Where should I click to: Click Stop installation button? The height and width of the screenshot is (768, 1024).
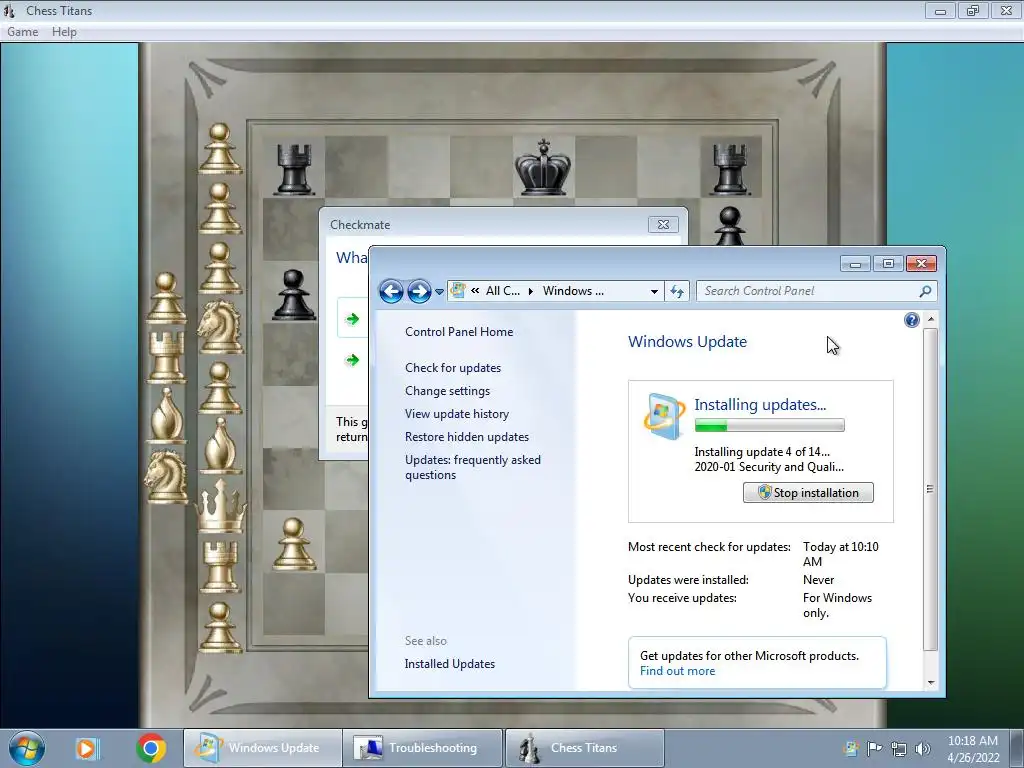[808, 492]
